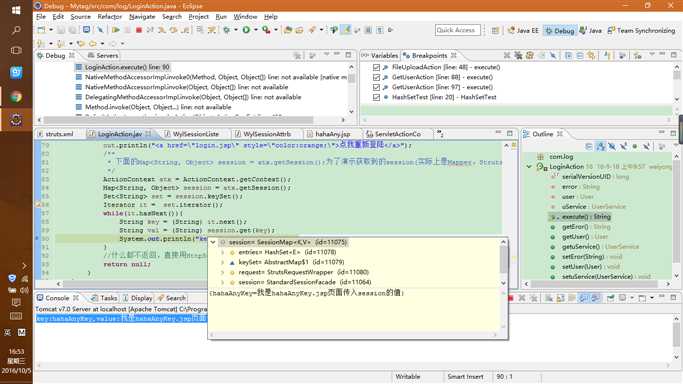Open the Refactor menu
The image size is (683, 384).
tap(109, 17)
